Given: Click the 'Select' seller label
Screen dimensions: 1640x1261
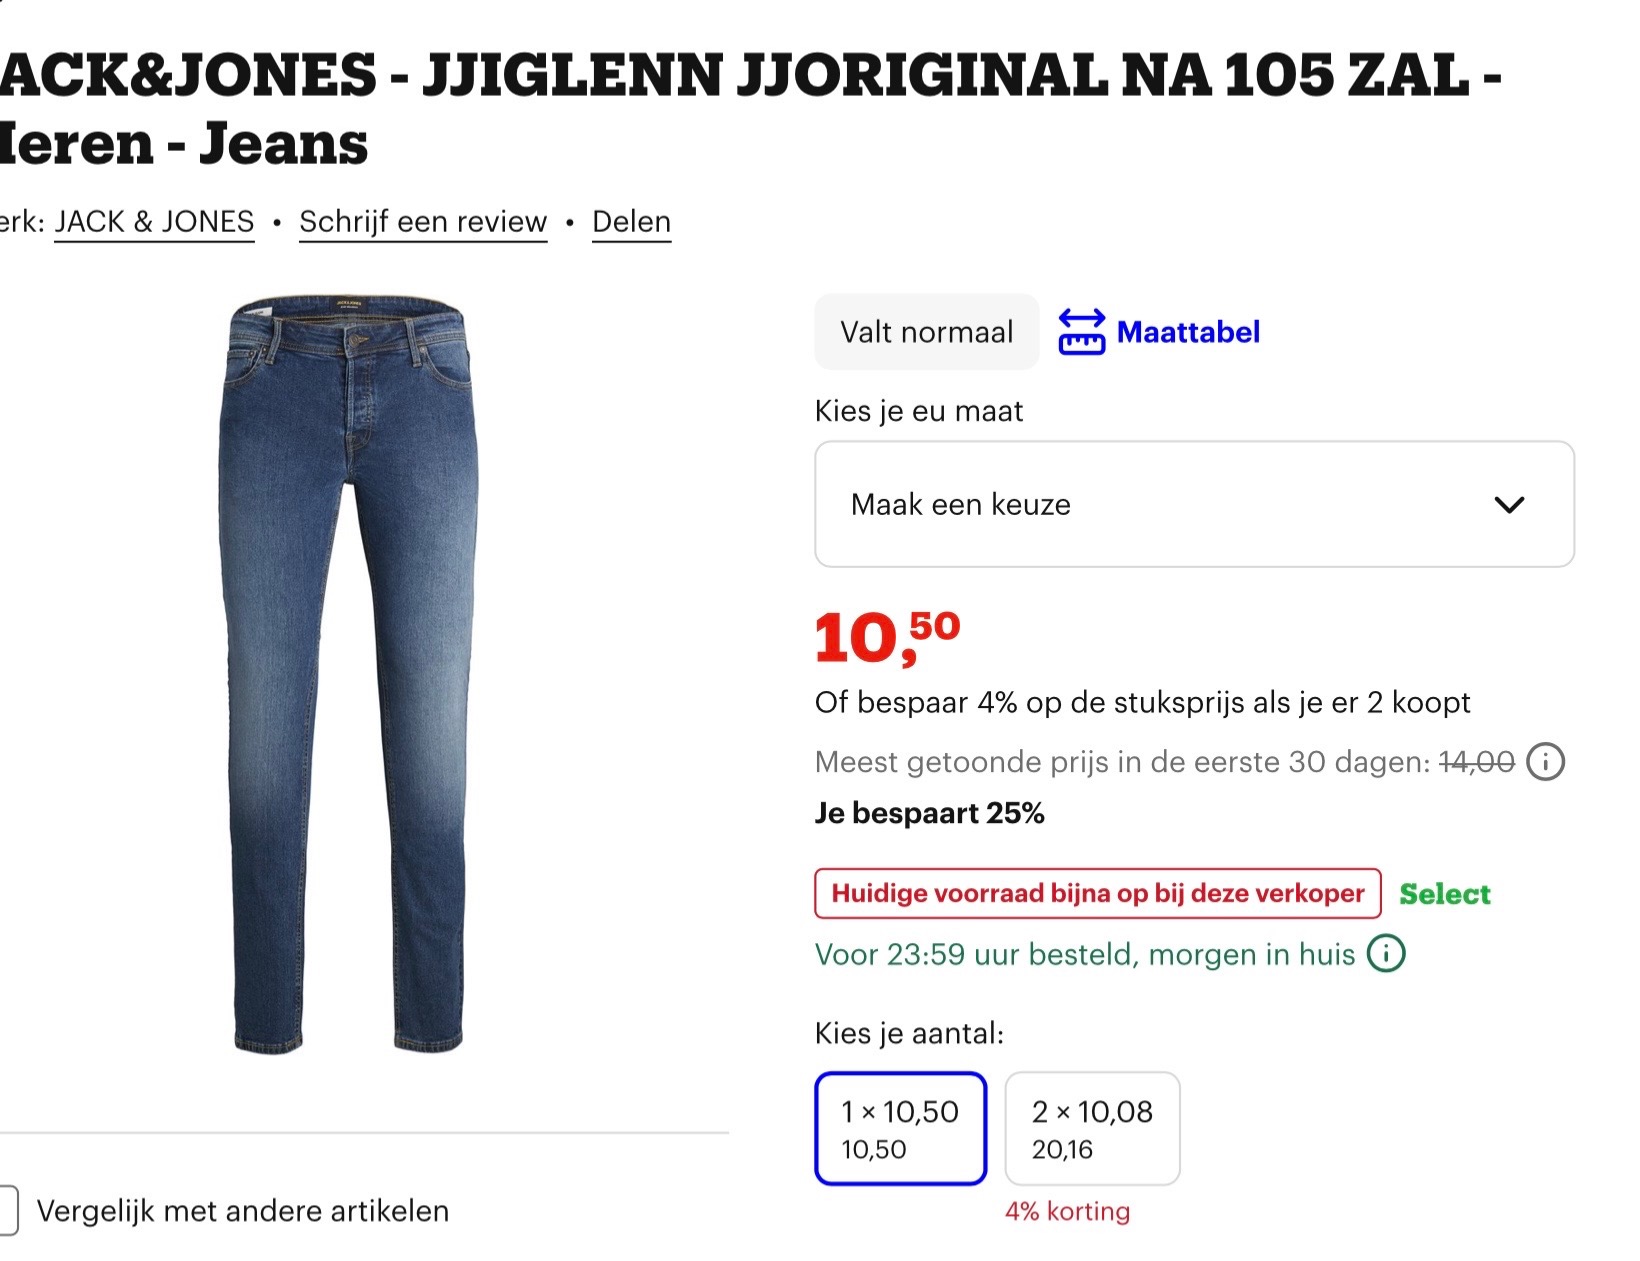Looking at the screenshot, I should click(x=1444, y=893).
